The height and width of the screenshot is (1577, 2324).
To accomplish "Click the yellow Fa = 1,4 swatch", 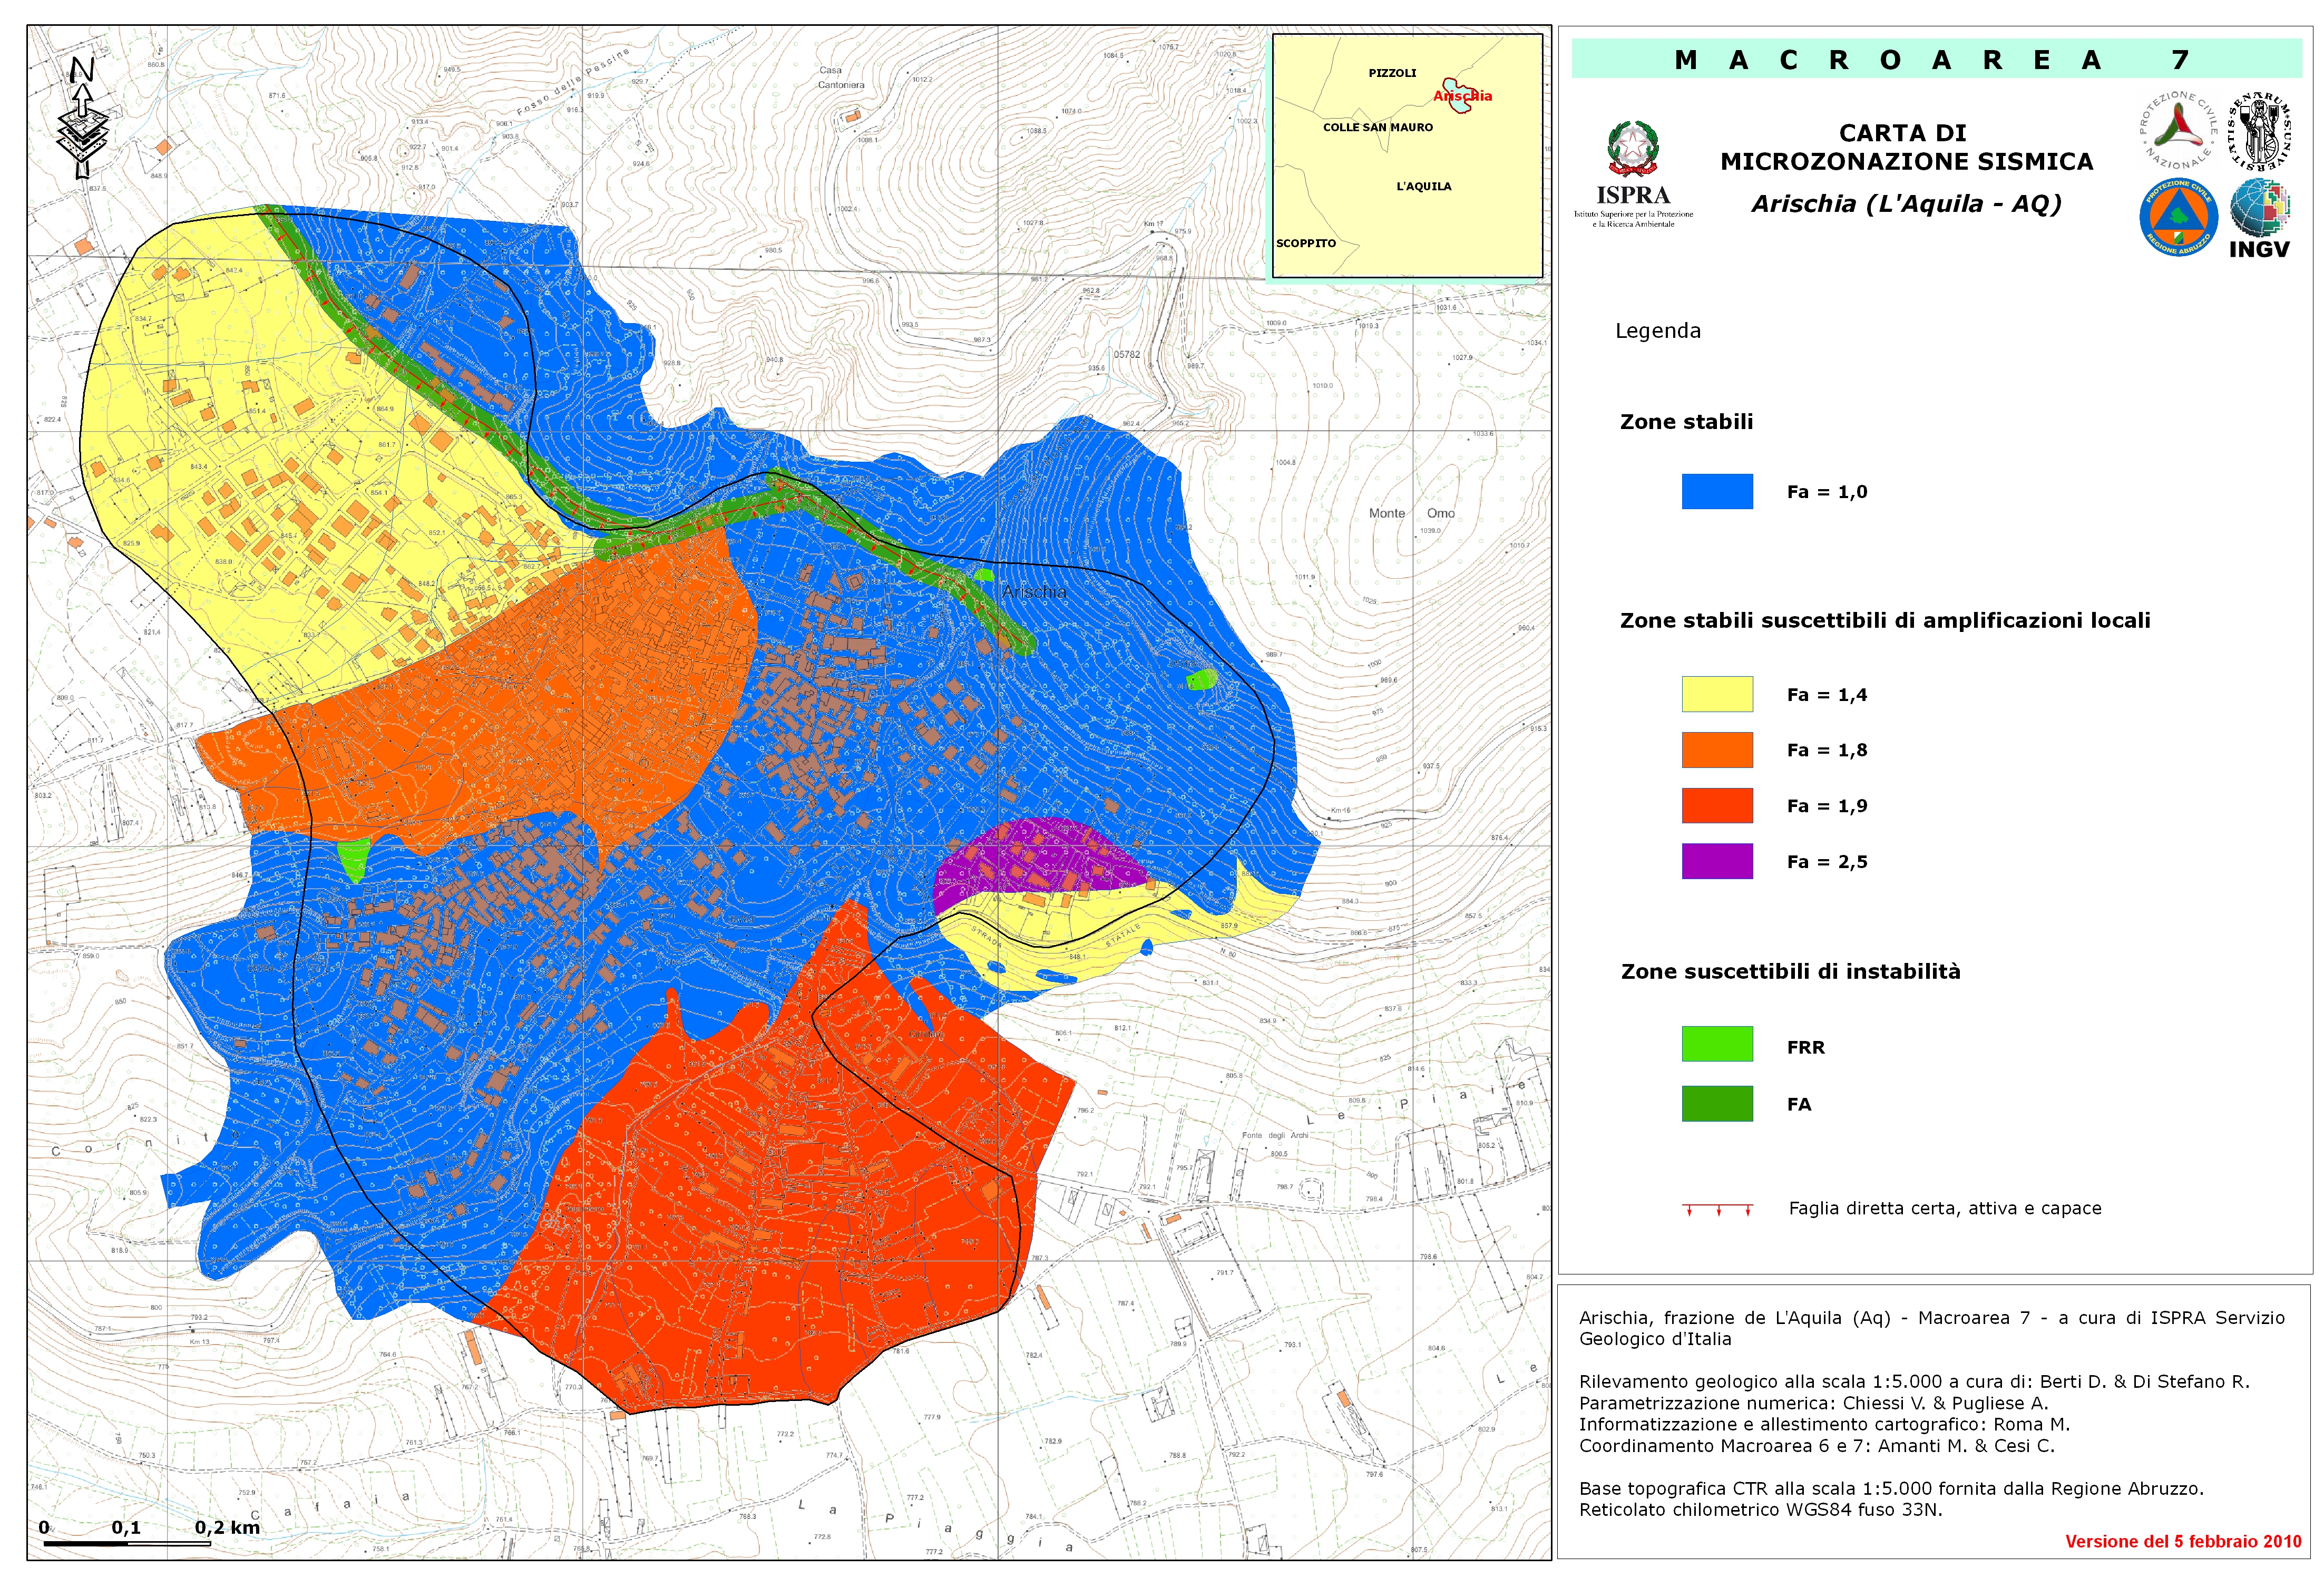I will (1716, 694).
